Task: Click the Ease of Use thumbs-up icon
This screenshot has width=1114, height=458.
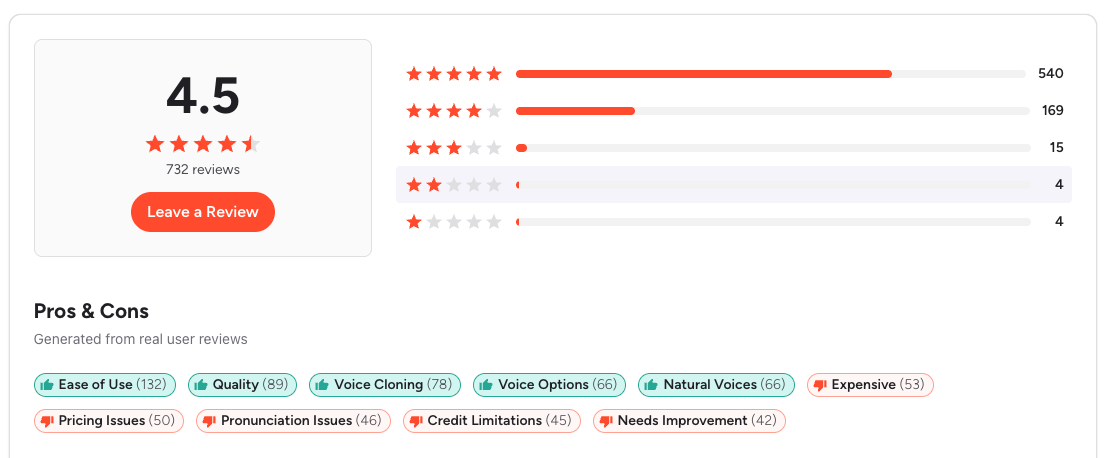Action: 46,385
